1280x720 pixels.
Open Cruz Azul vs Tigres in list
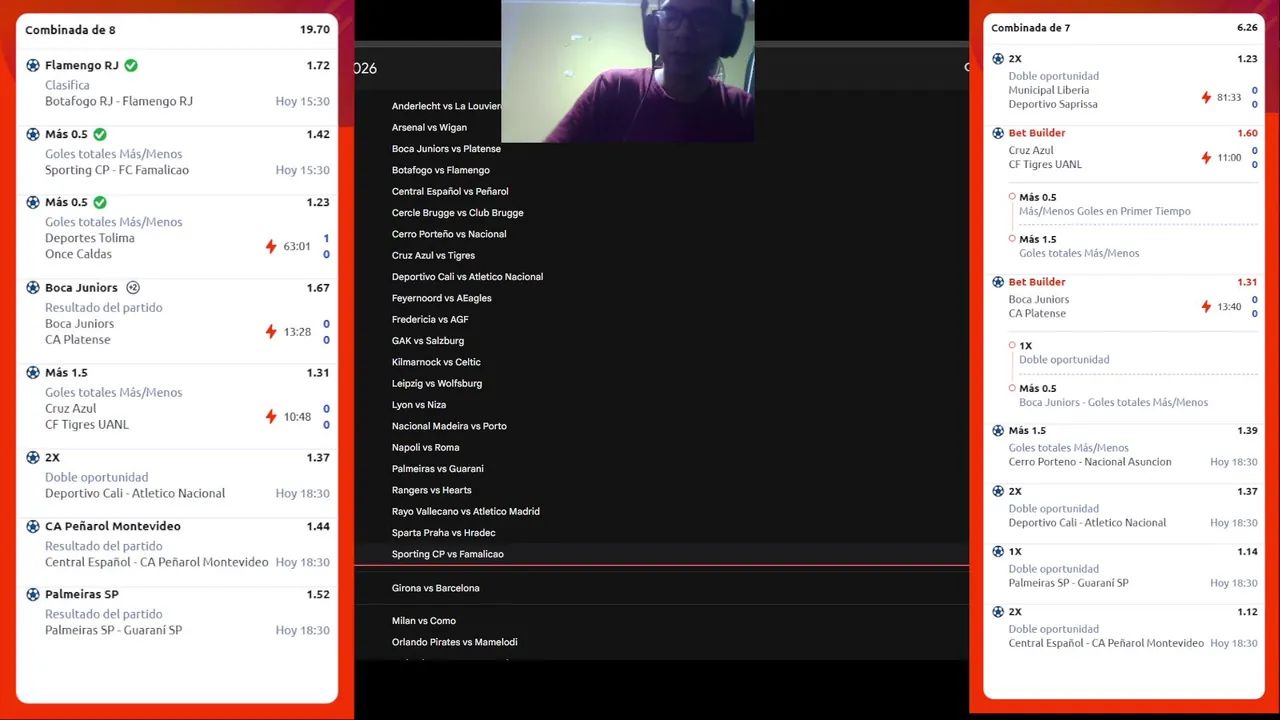tap(433, 255)
